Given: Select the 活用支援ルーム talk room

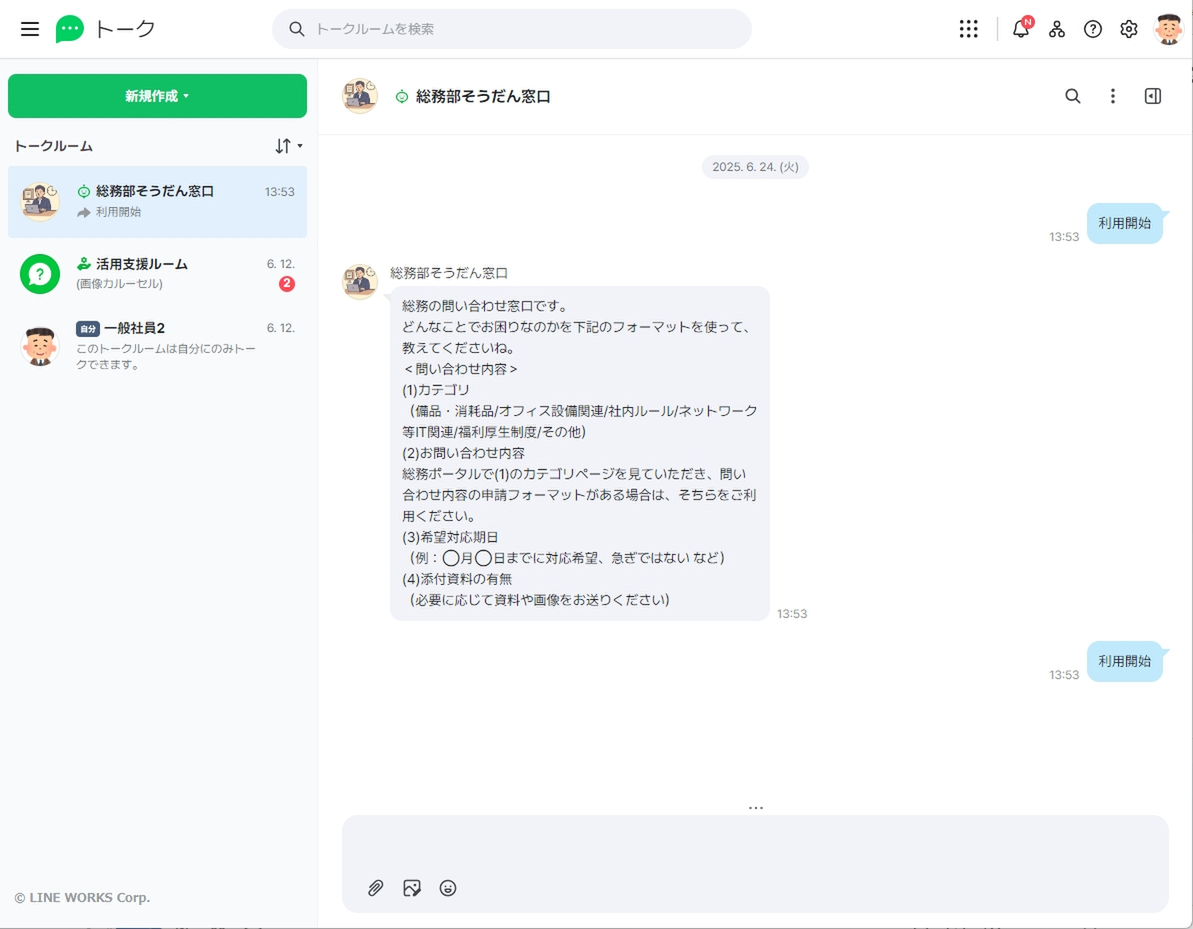Looking at the screenshot, I should coord(157,274).
